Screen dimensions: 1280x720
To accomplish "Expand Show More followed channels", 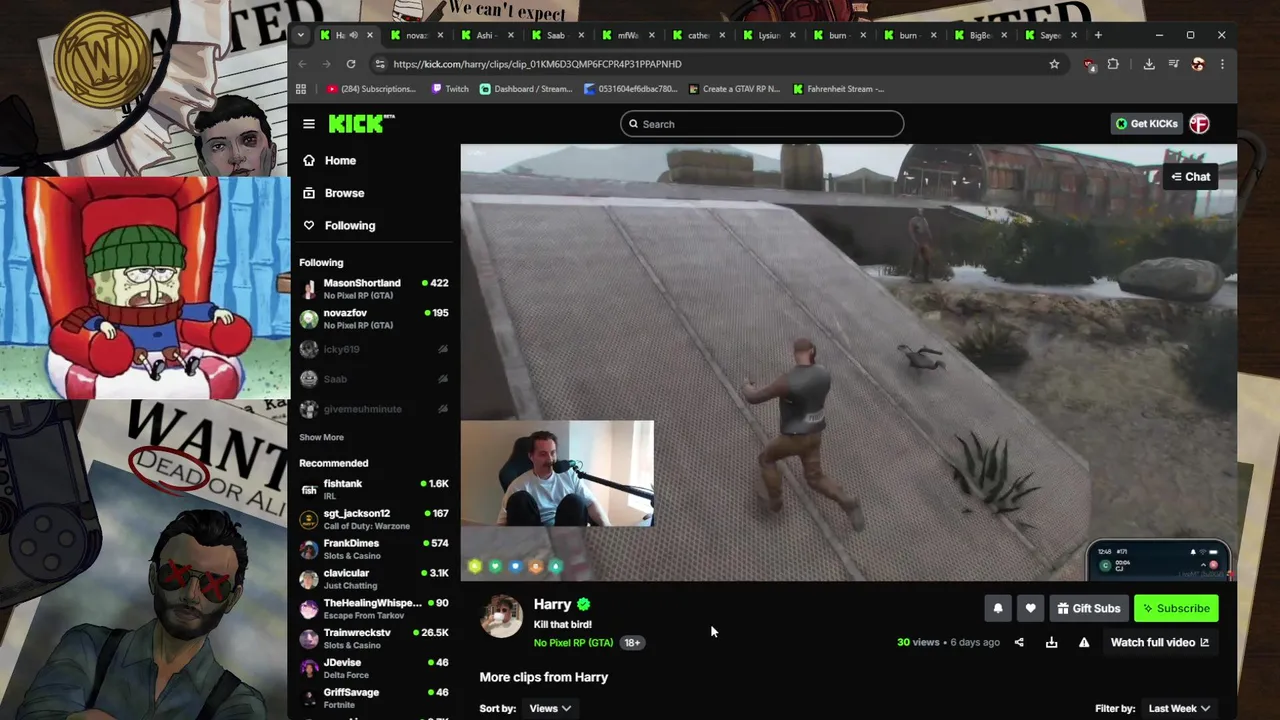I will coord(321,437).
